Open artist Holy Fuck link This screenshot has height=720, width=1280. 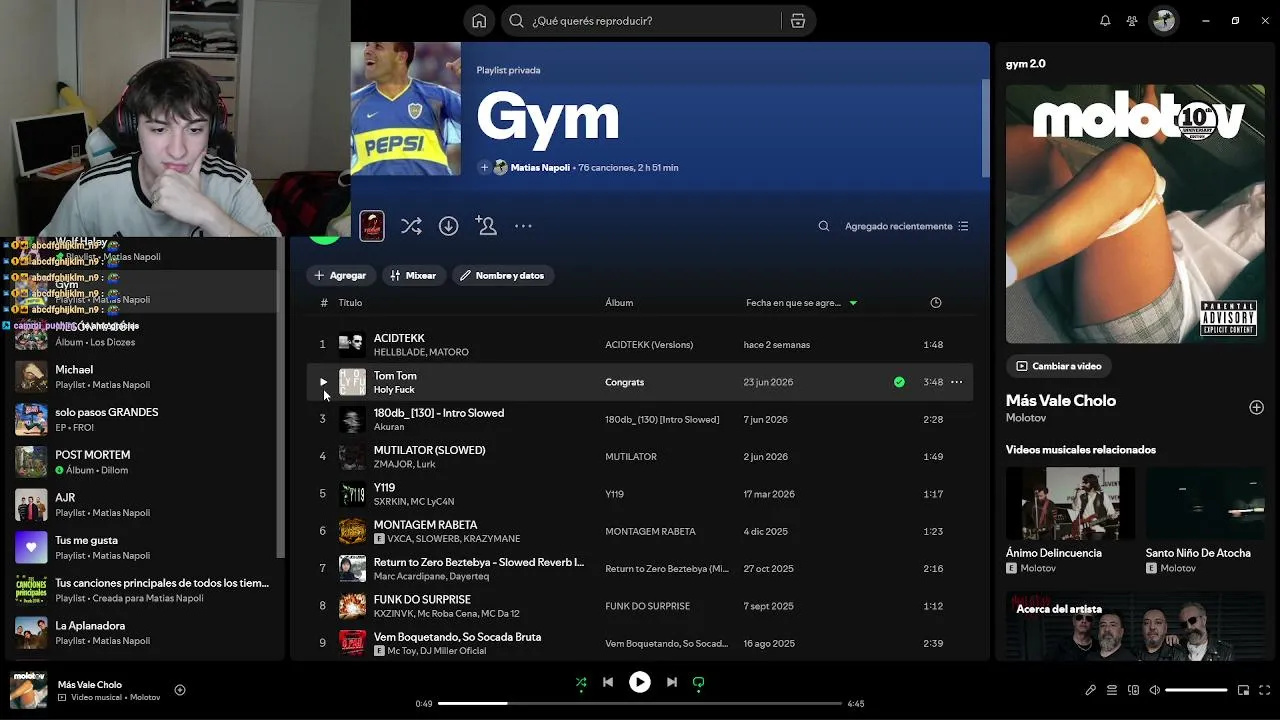394,390
